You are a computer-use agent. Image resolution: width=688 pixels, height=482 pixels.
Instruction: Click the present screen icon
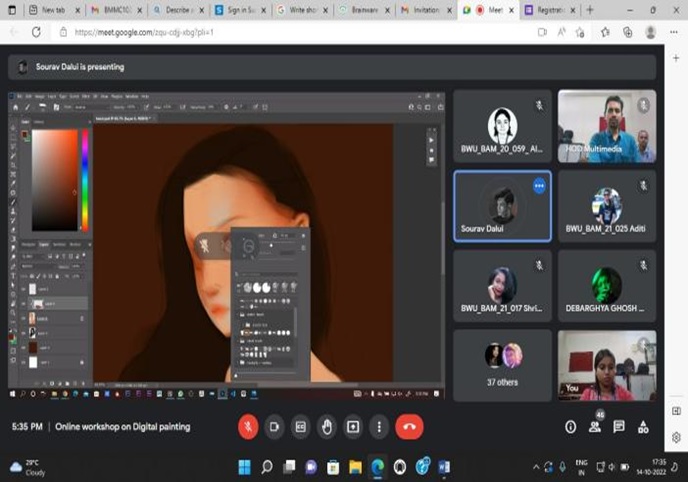[352, 427]
